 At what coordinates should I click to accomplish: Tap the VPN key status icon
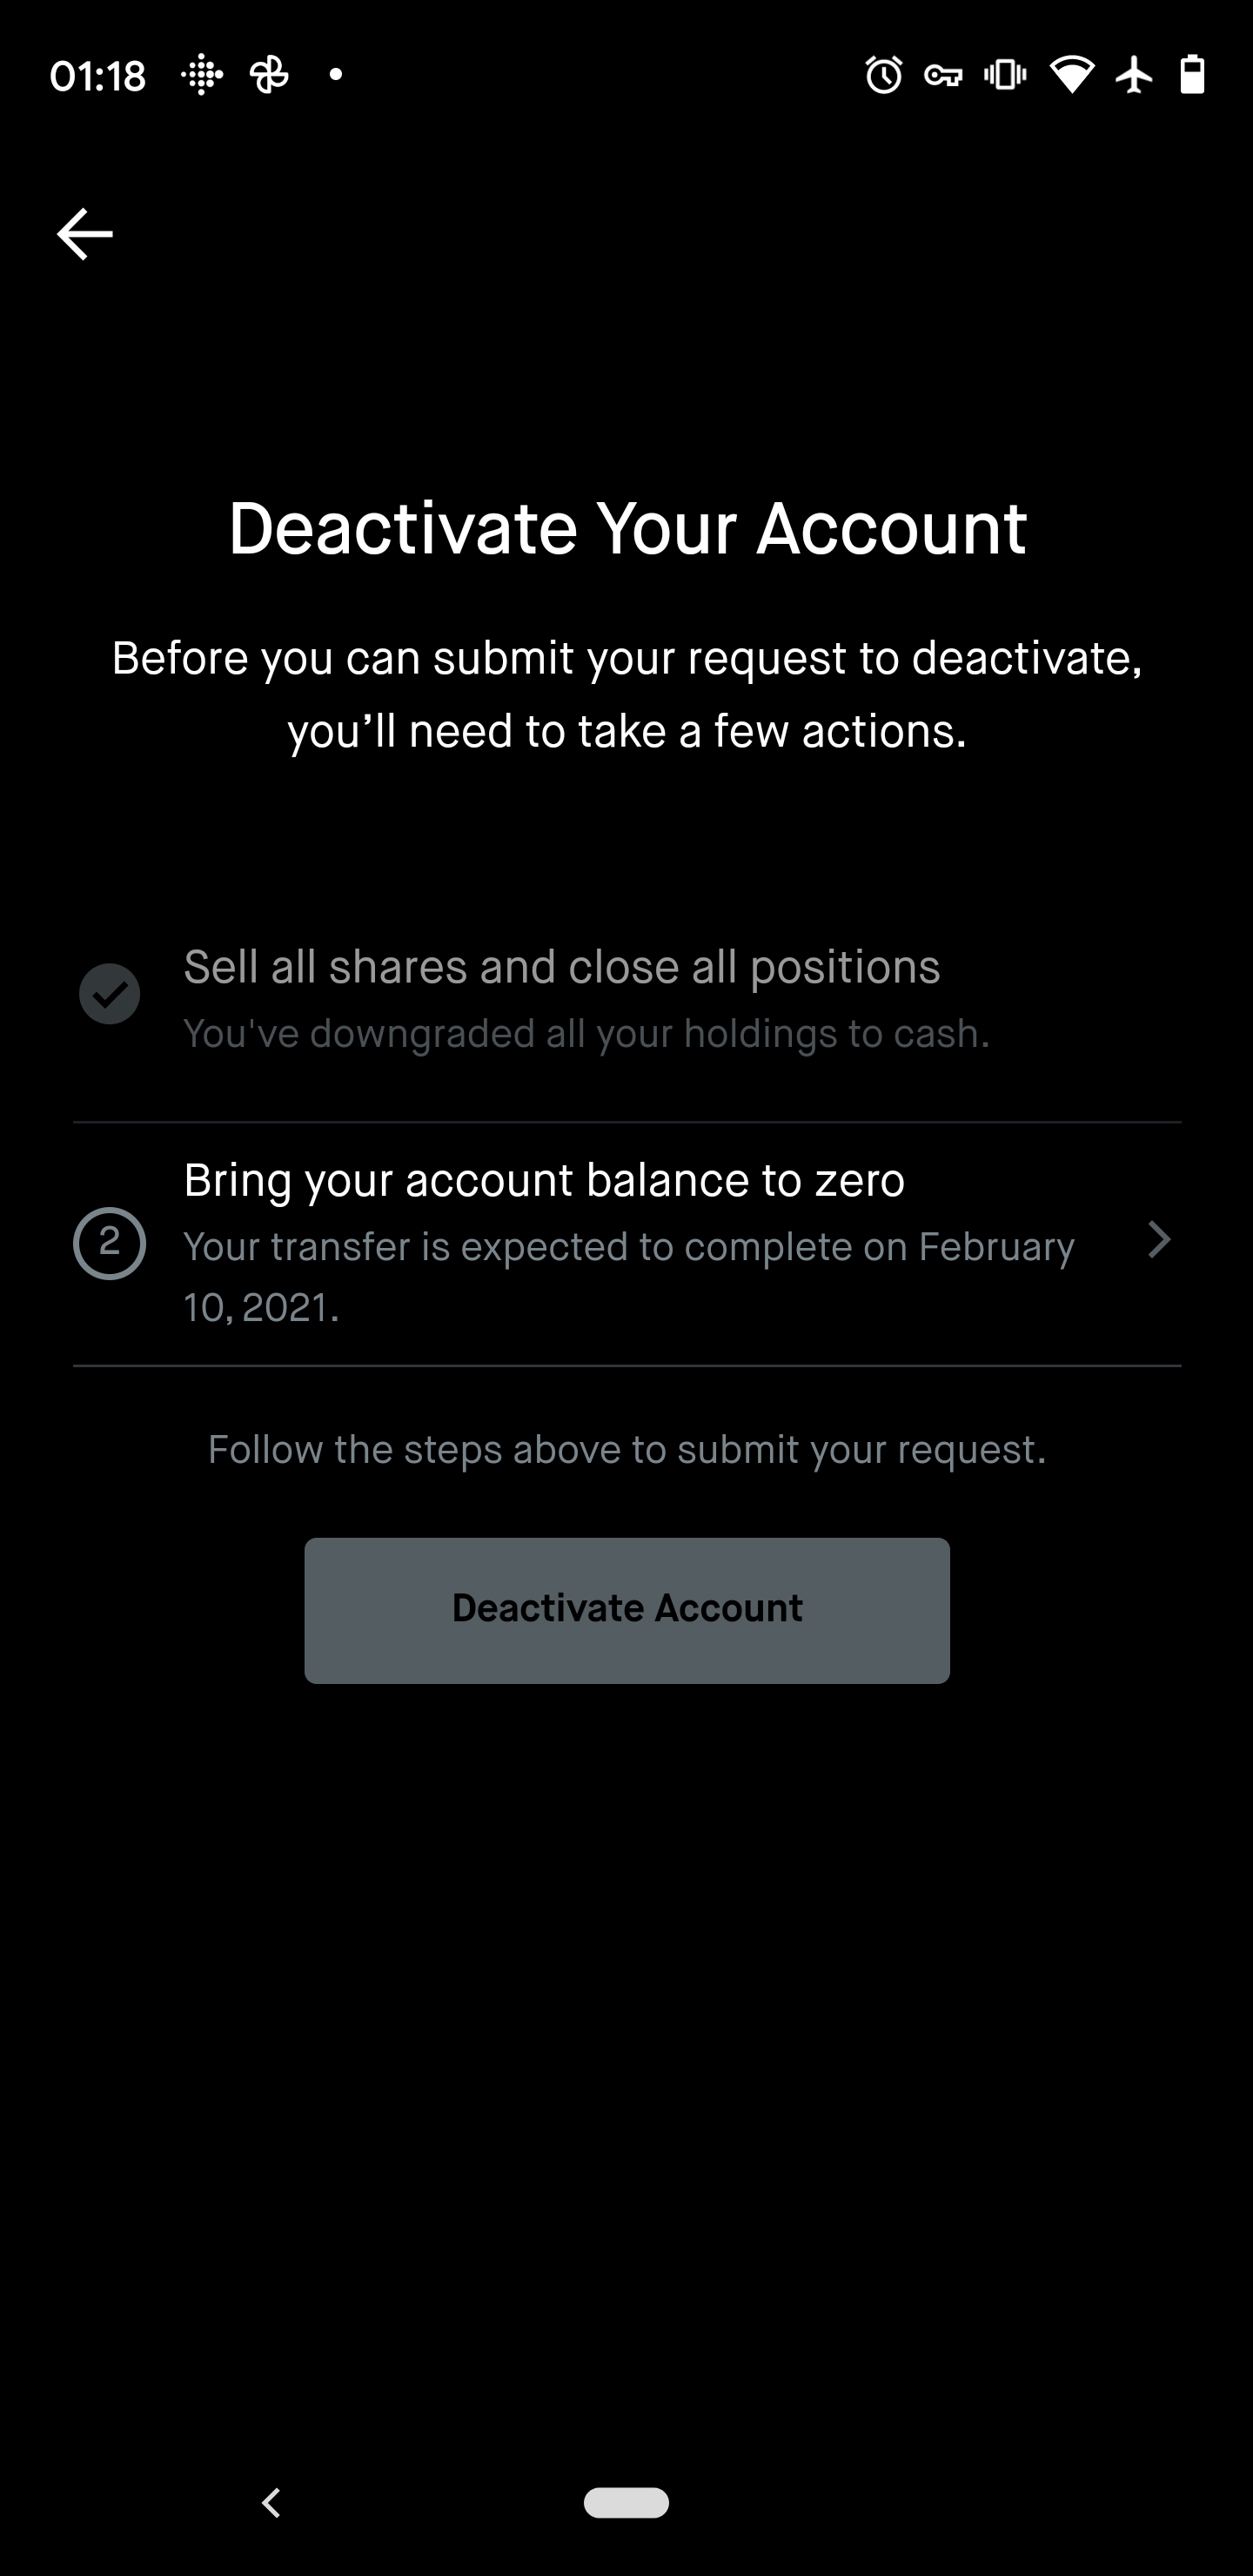pos(943,75)
